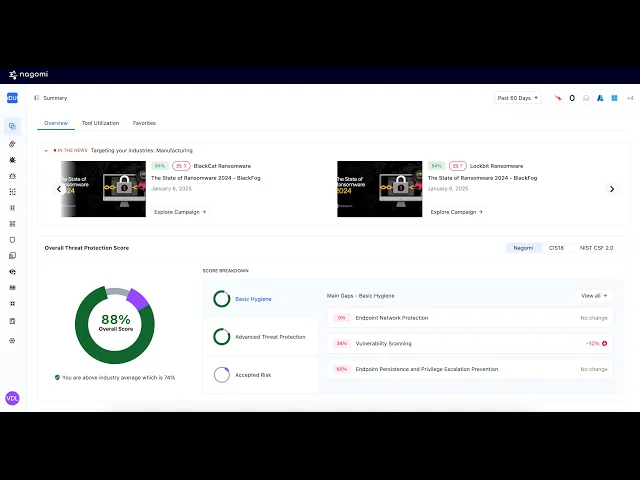Open the blue organization badge in sidebar
Image resolution: width=640 pixels, height=480 pixels.
tap(12, 98)
